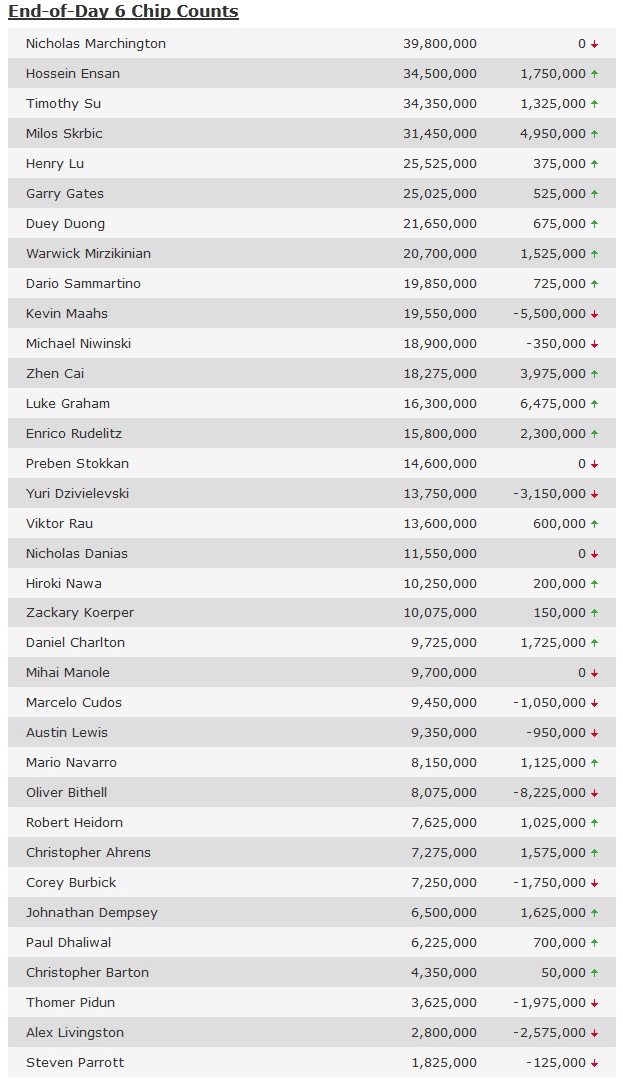Image resolution: width=623 pixels, height=1085 pixels.
Task: Click the red arrow beside Oliver Bithell's -8,225,000
Action: [594, 793]
